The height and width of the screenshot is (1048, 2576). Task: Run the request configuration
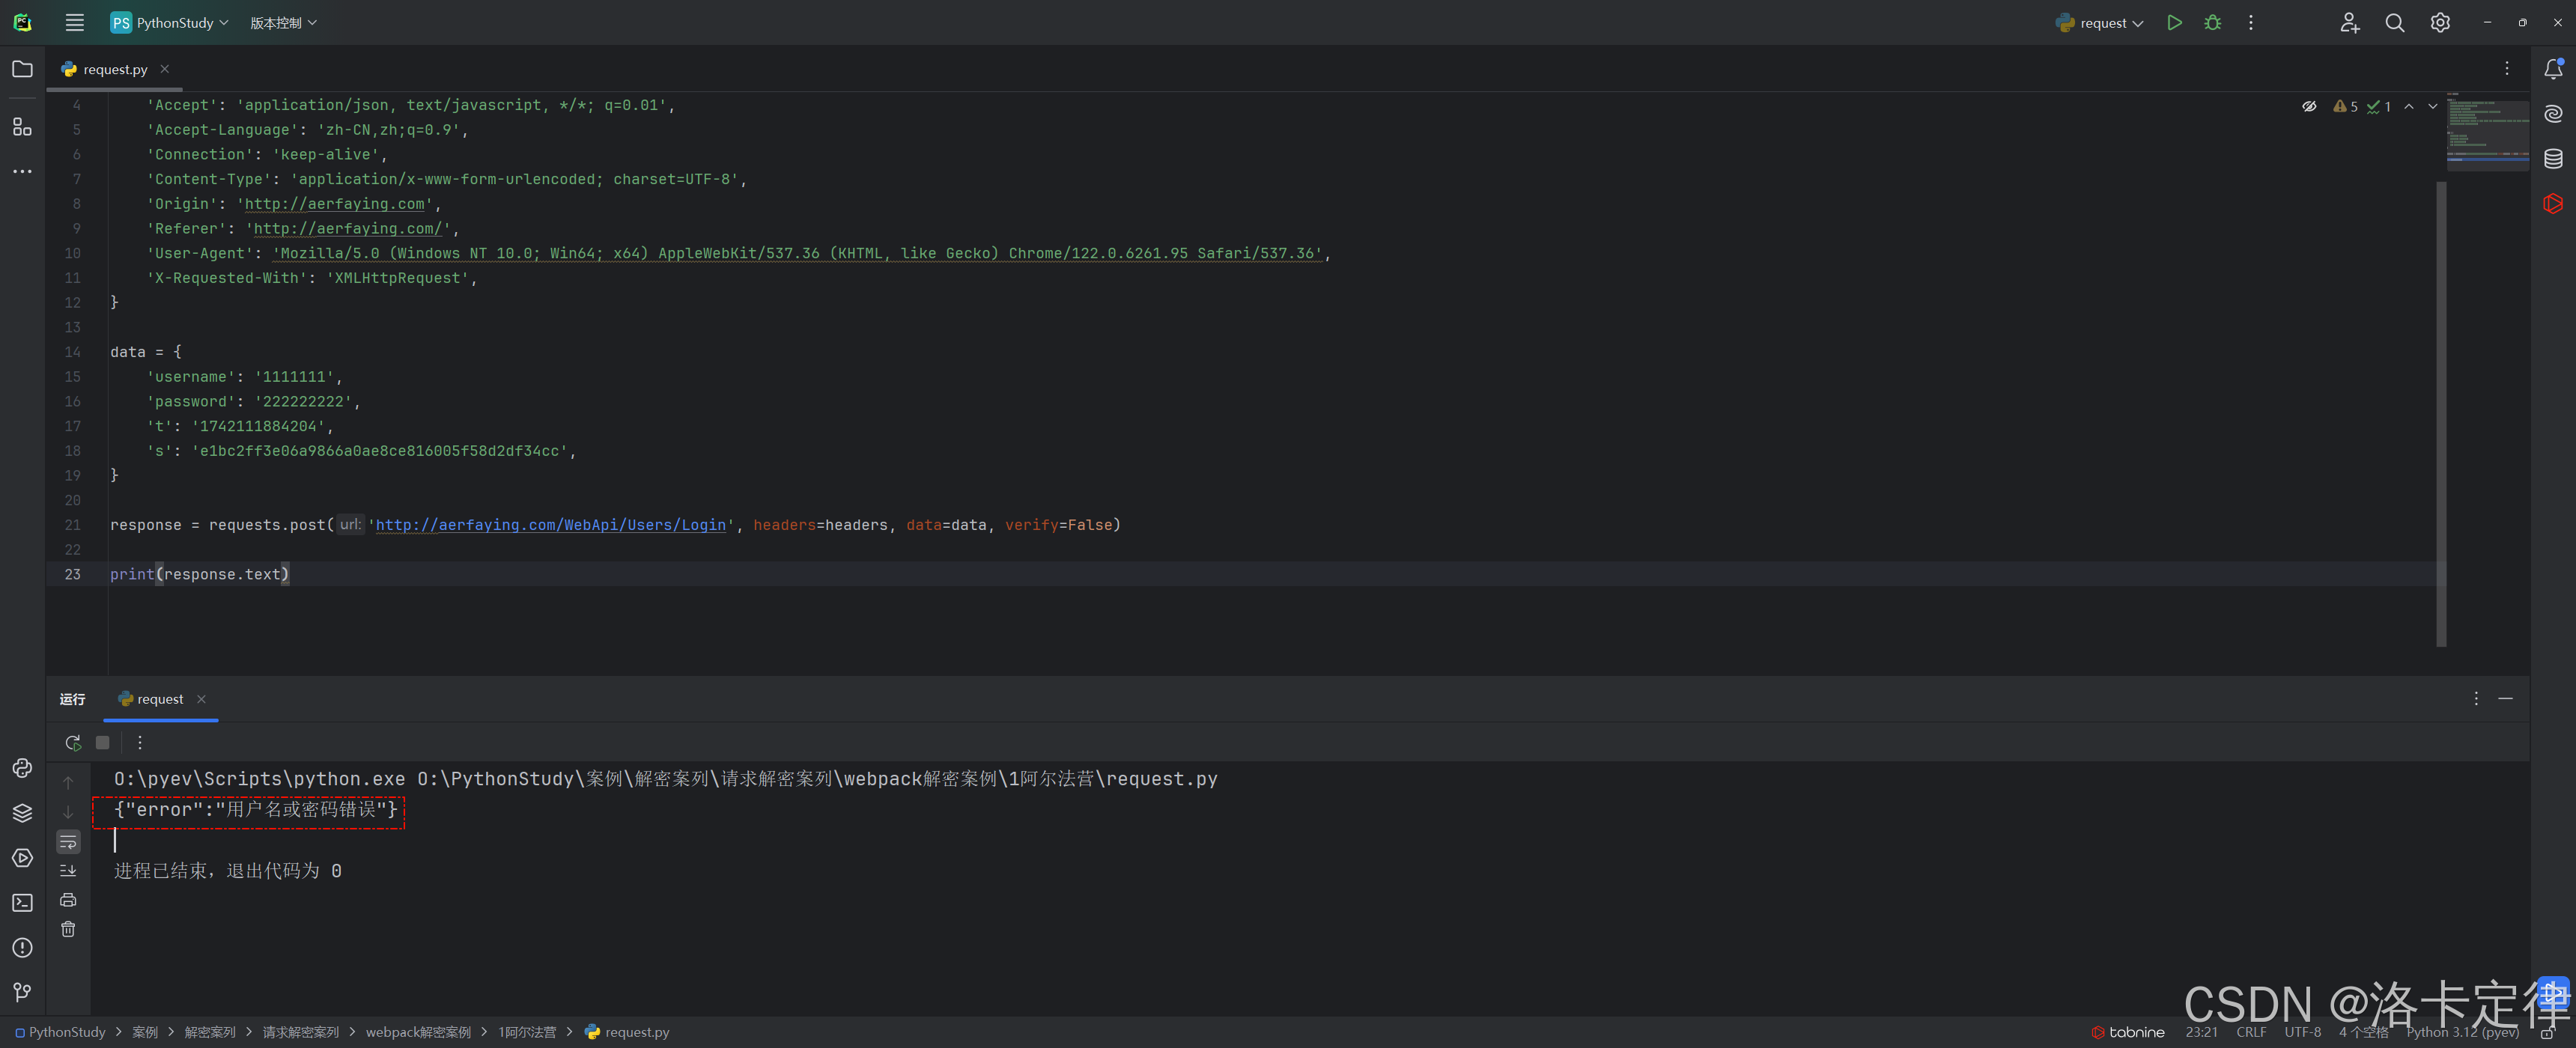click(2174, 23)
